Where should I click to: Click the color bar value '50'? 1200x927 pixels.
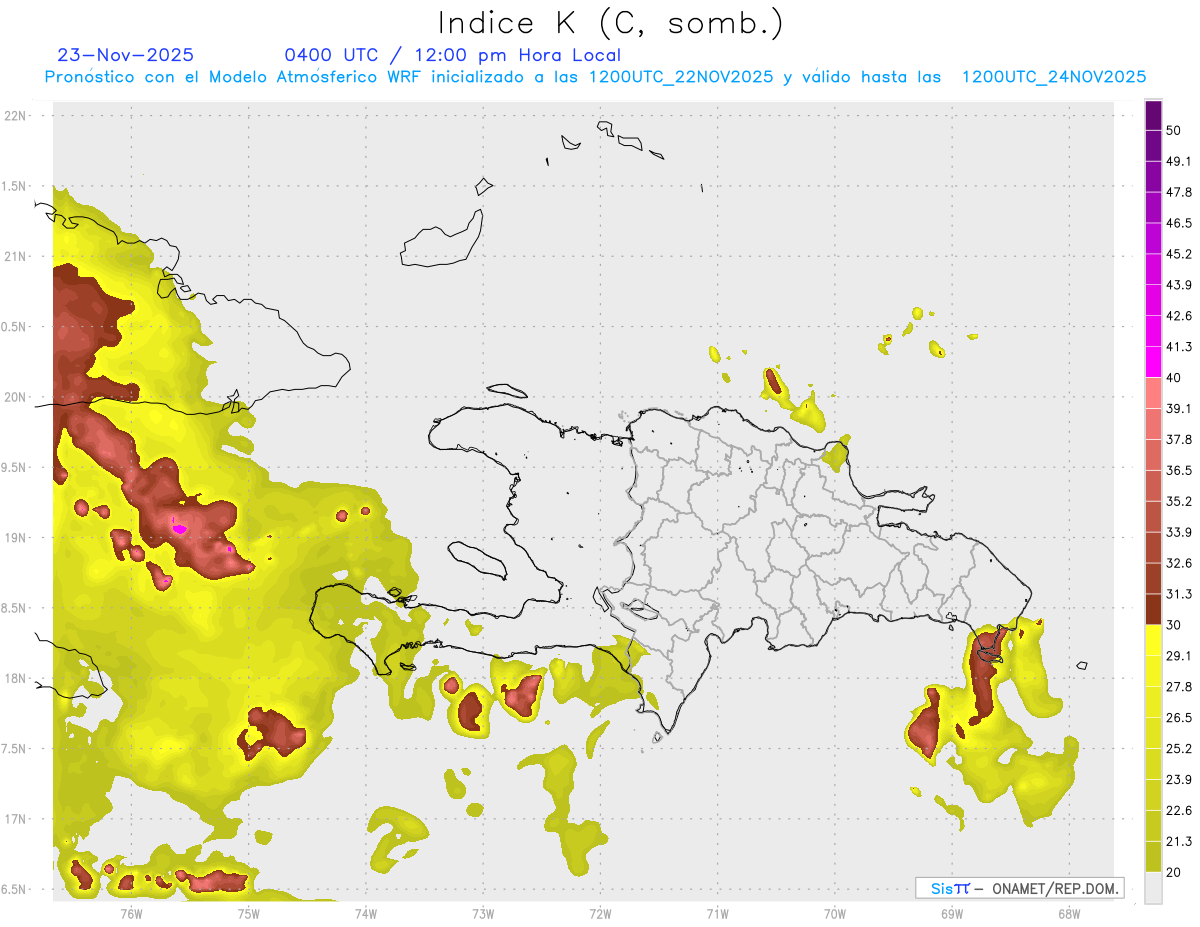[x=1174, y=130]
